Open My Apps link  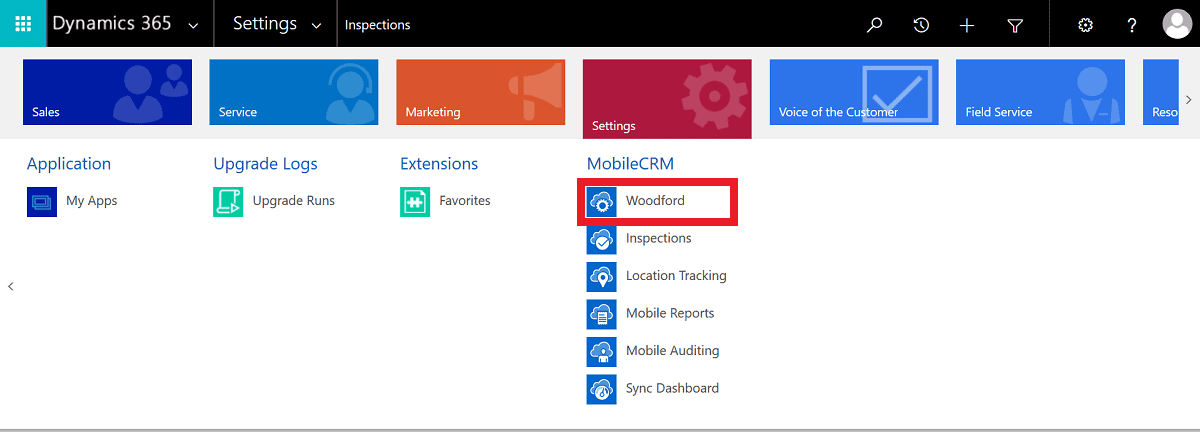(x=92, y=201)
